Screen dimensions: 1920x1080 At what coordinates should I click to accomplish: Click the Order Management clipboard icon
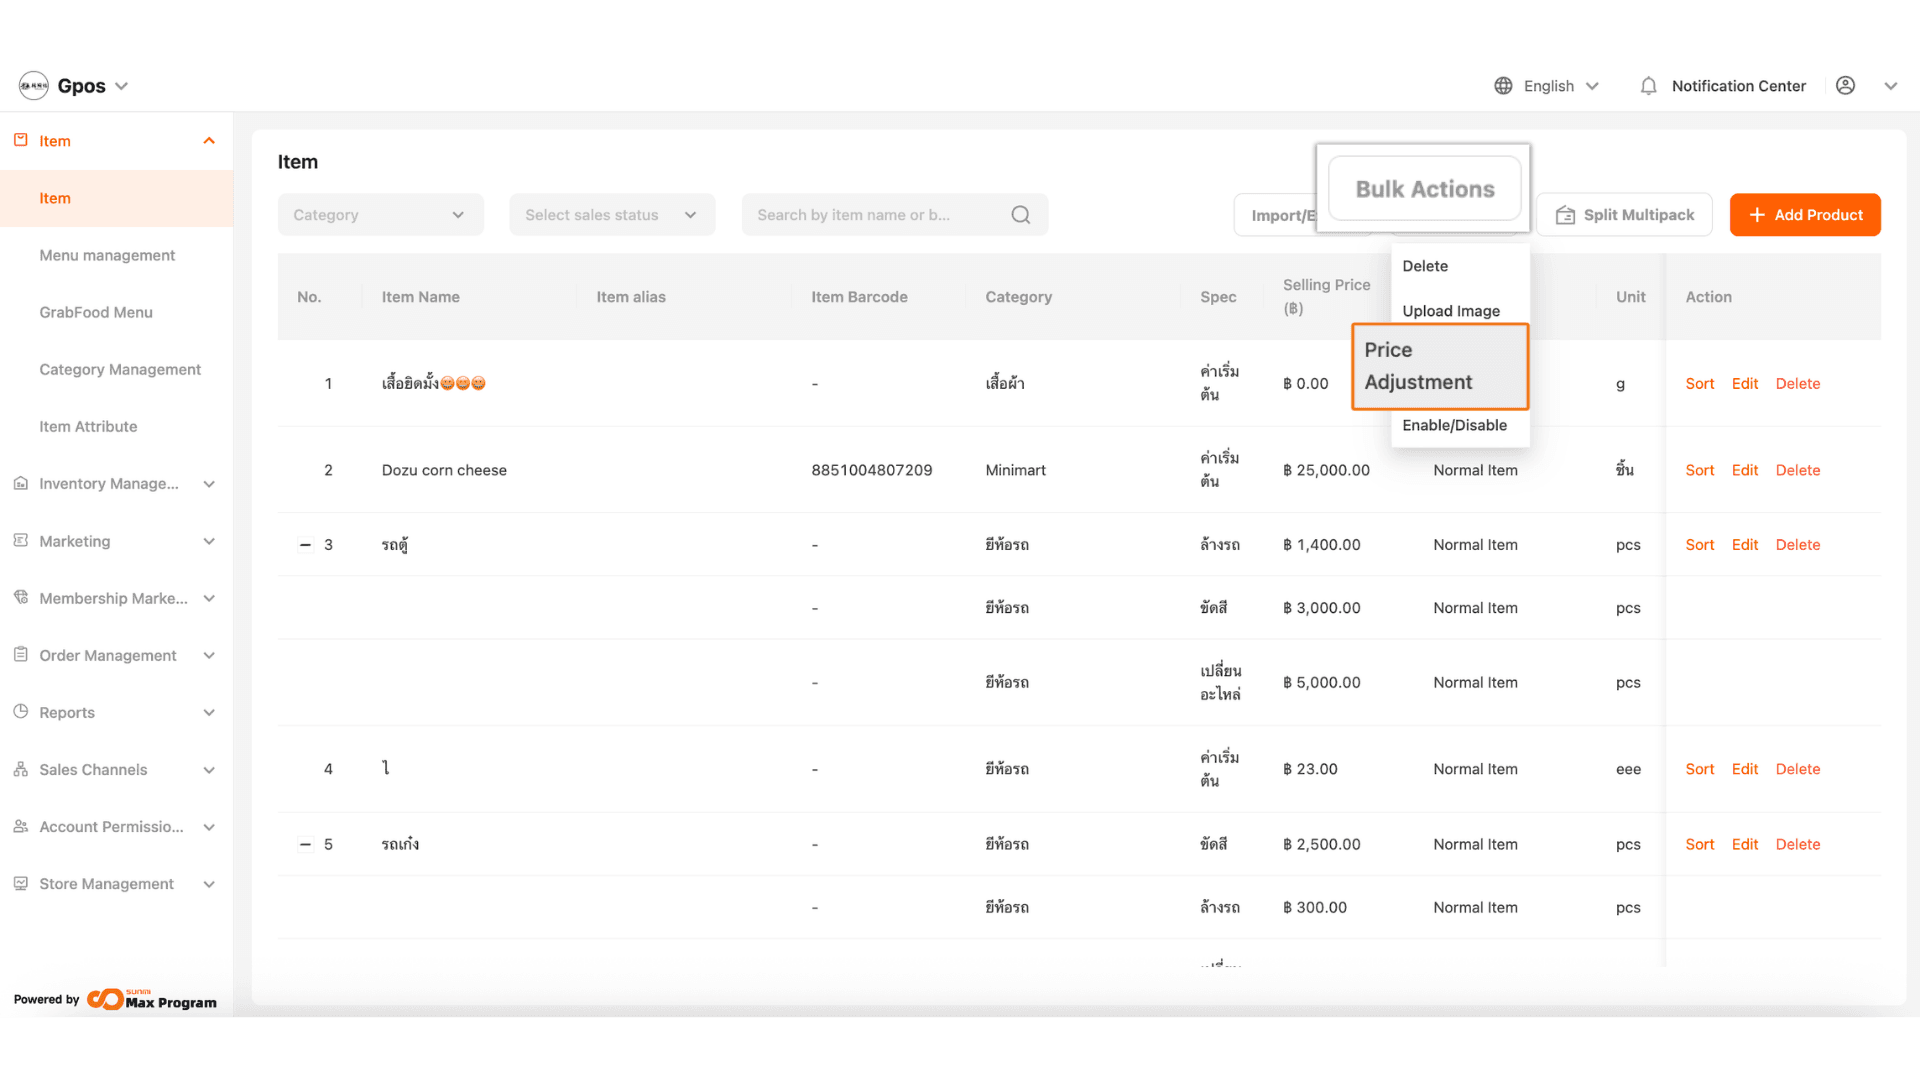point(21,655)
